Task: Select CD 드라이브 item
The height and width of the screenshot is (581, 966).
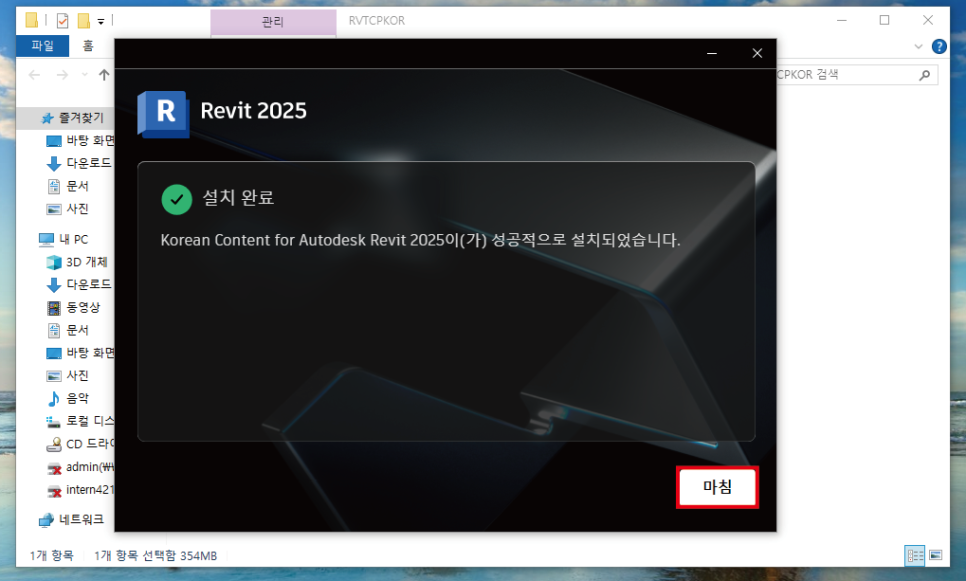Action: click(x=80, y=444)
